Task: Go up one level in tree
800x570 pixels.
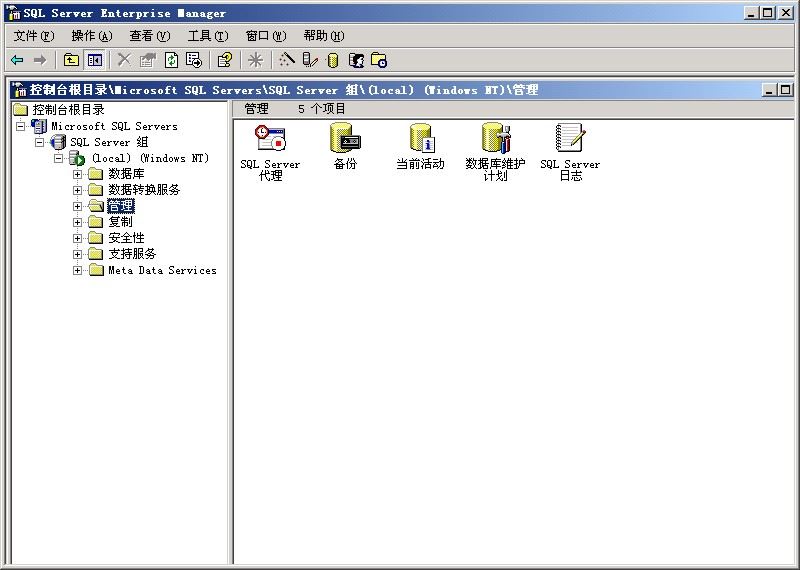Action: 71,60
